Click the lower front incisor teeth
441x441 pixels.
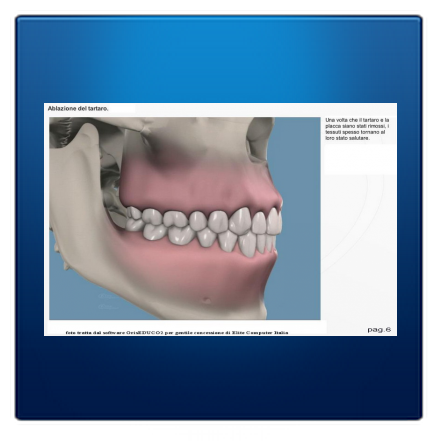coord(267,243)
